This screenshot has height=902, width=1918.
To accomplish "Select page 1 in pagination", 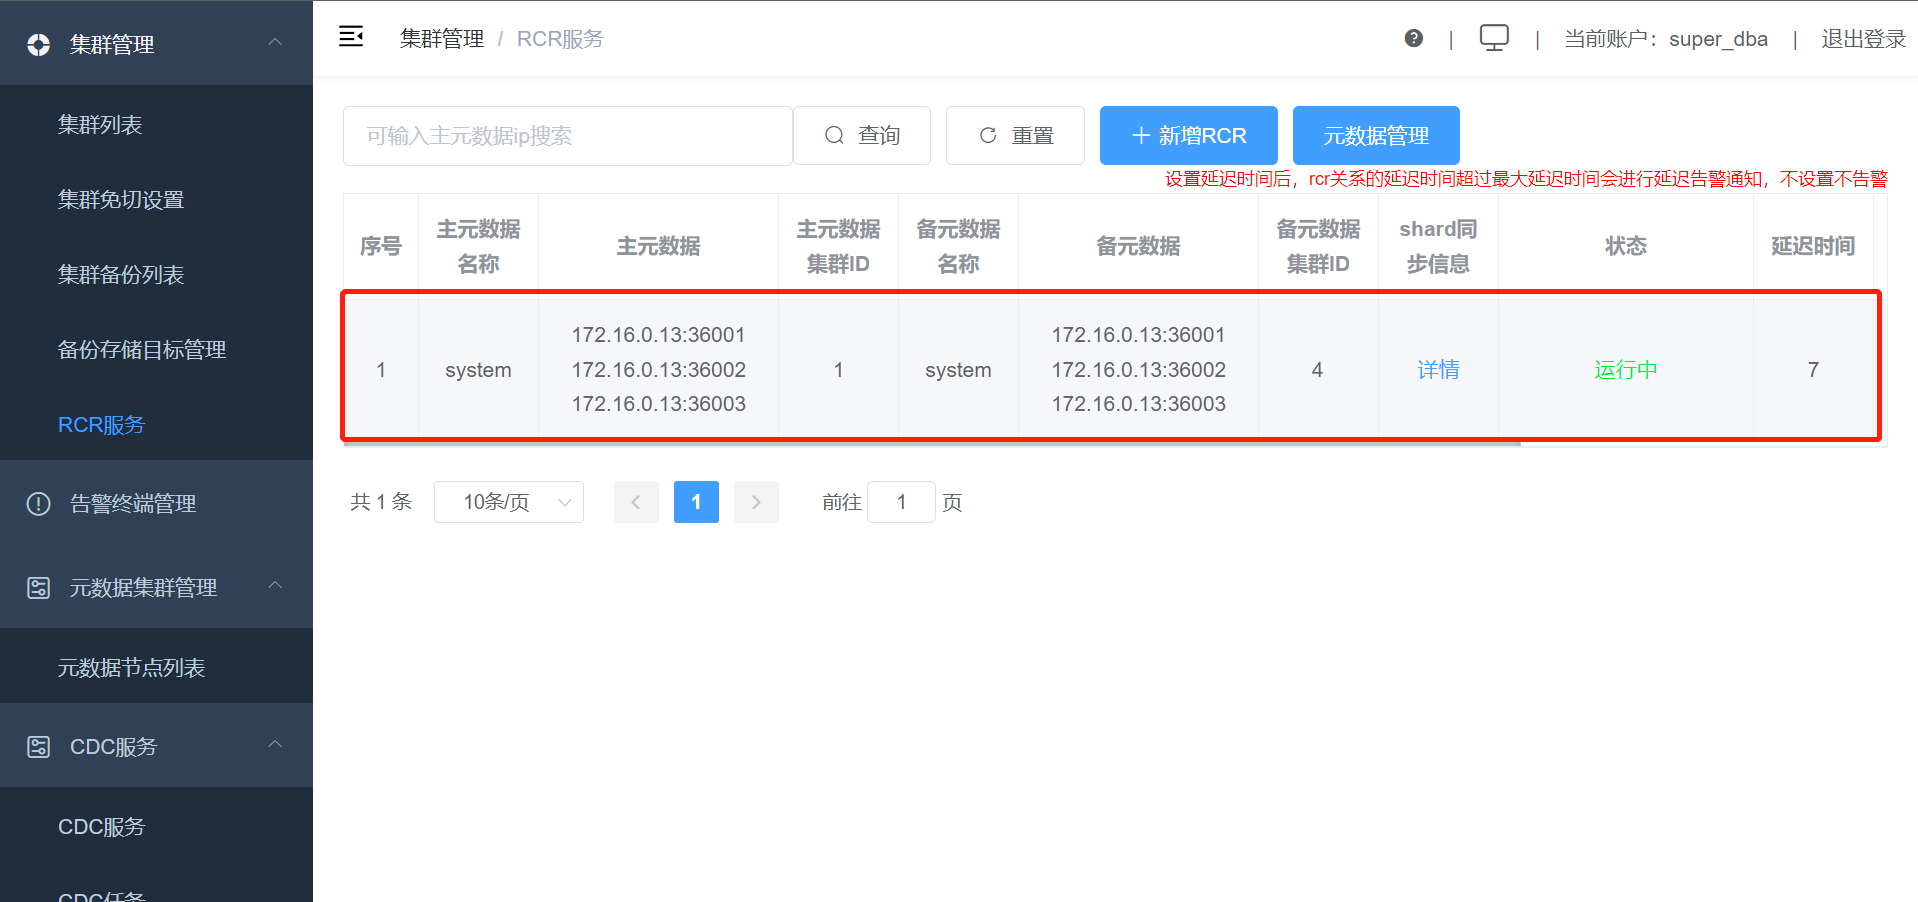I will coord(696,502).
